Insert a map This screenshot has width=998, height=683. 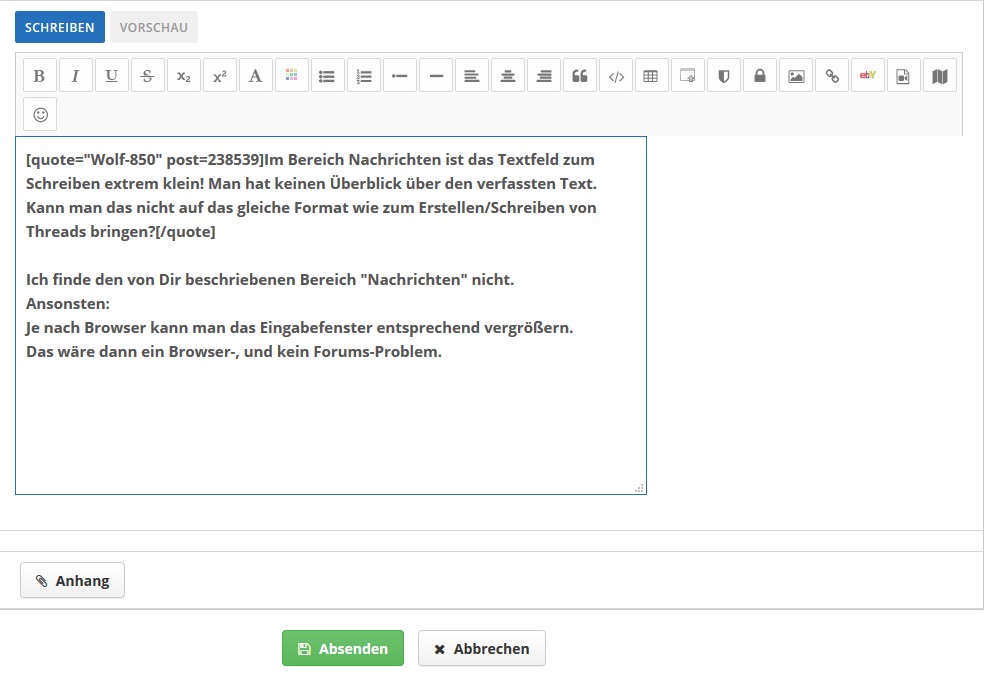point(940,76)
